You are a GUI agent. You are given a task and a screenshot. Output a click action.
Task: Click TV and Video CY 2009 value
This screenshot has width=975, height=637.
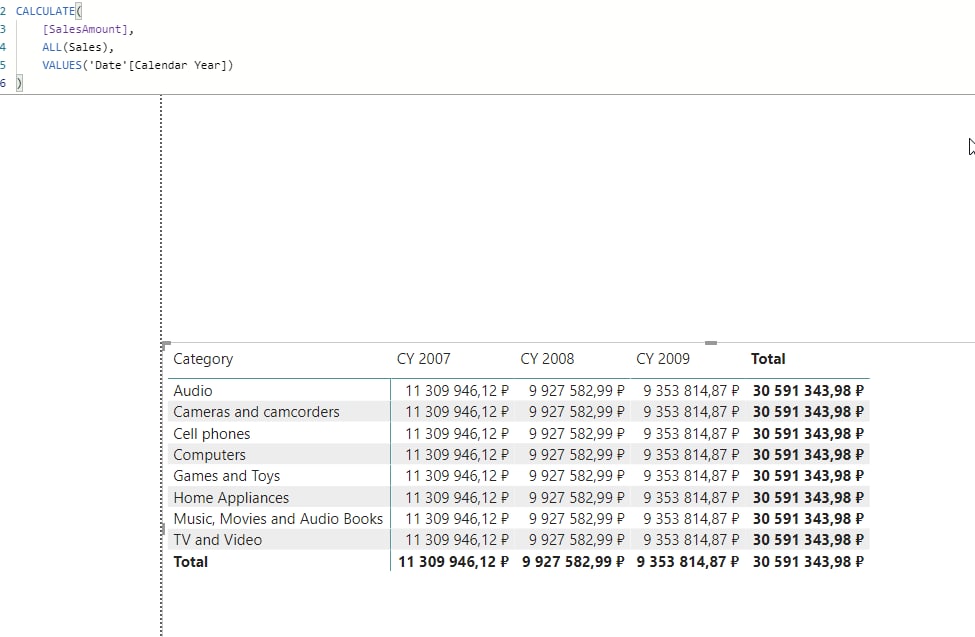[691, 540]
